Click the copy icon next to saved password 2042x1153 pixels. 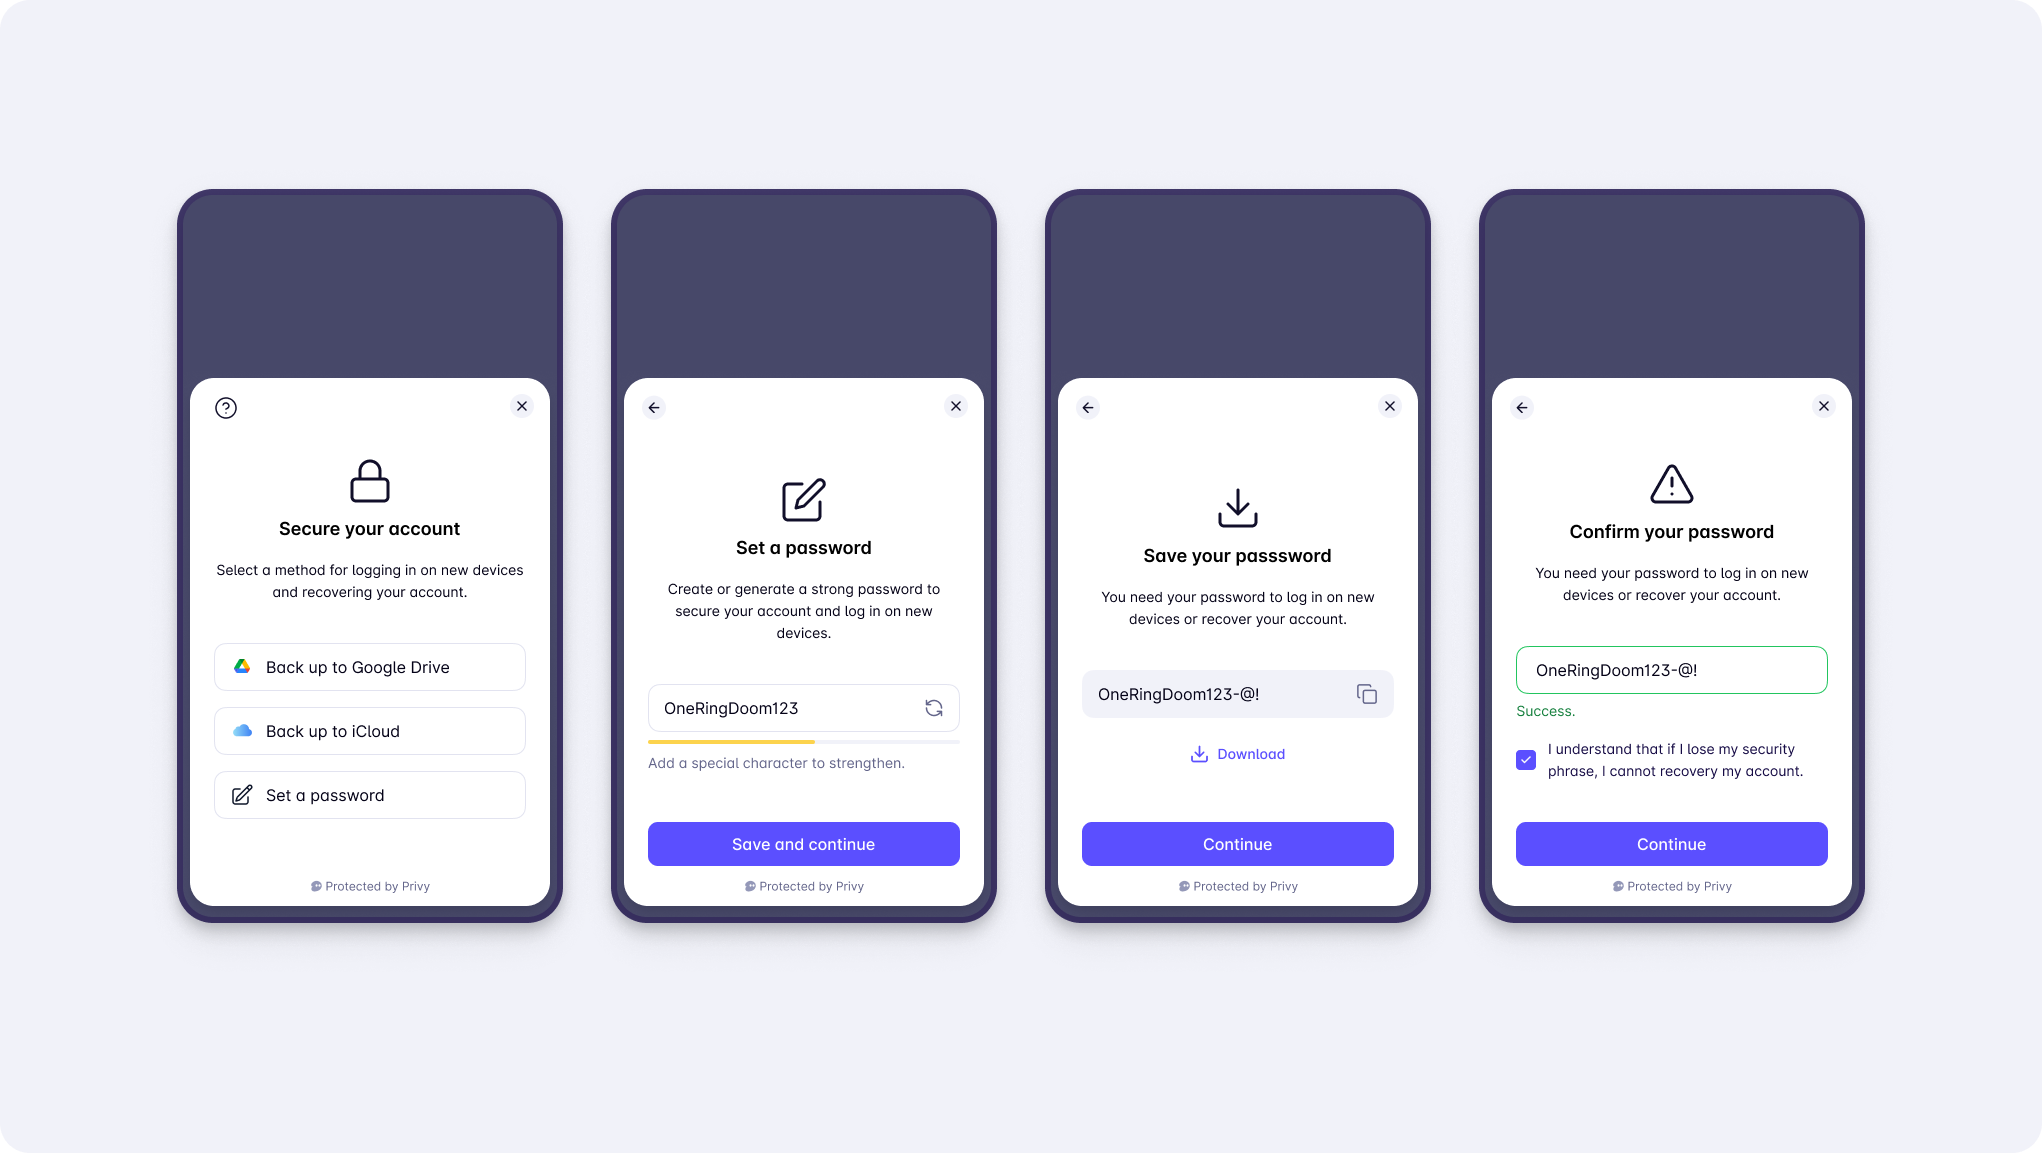coord(1367,693)
